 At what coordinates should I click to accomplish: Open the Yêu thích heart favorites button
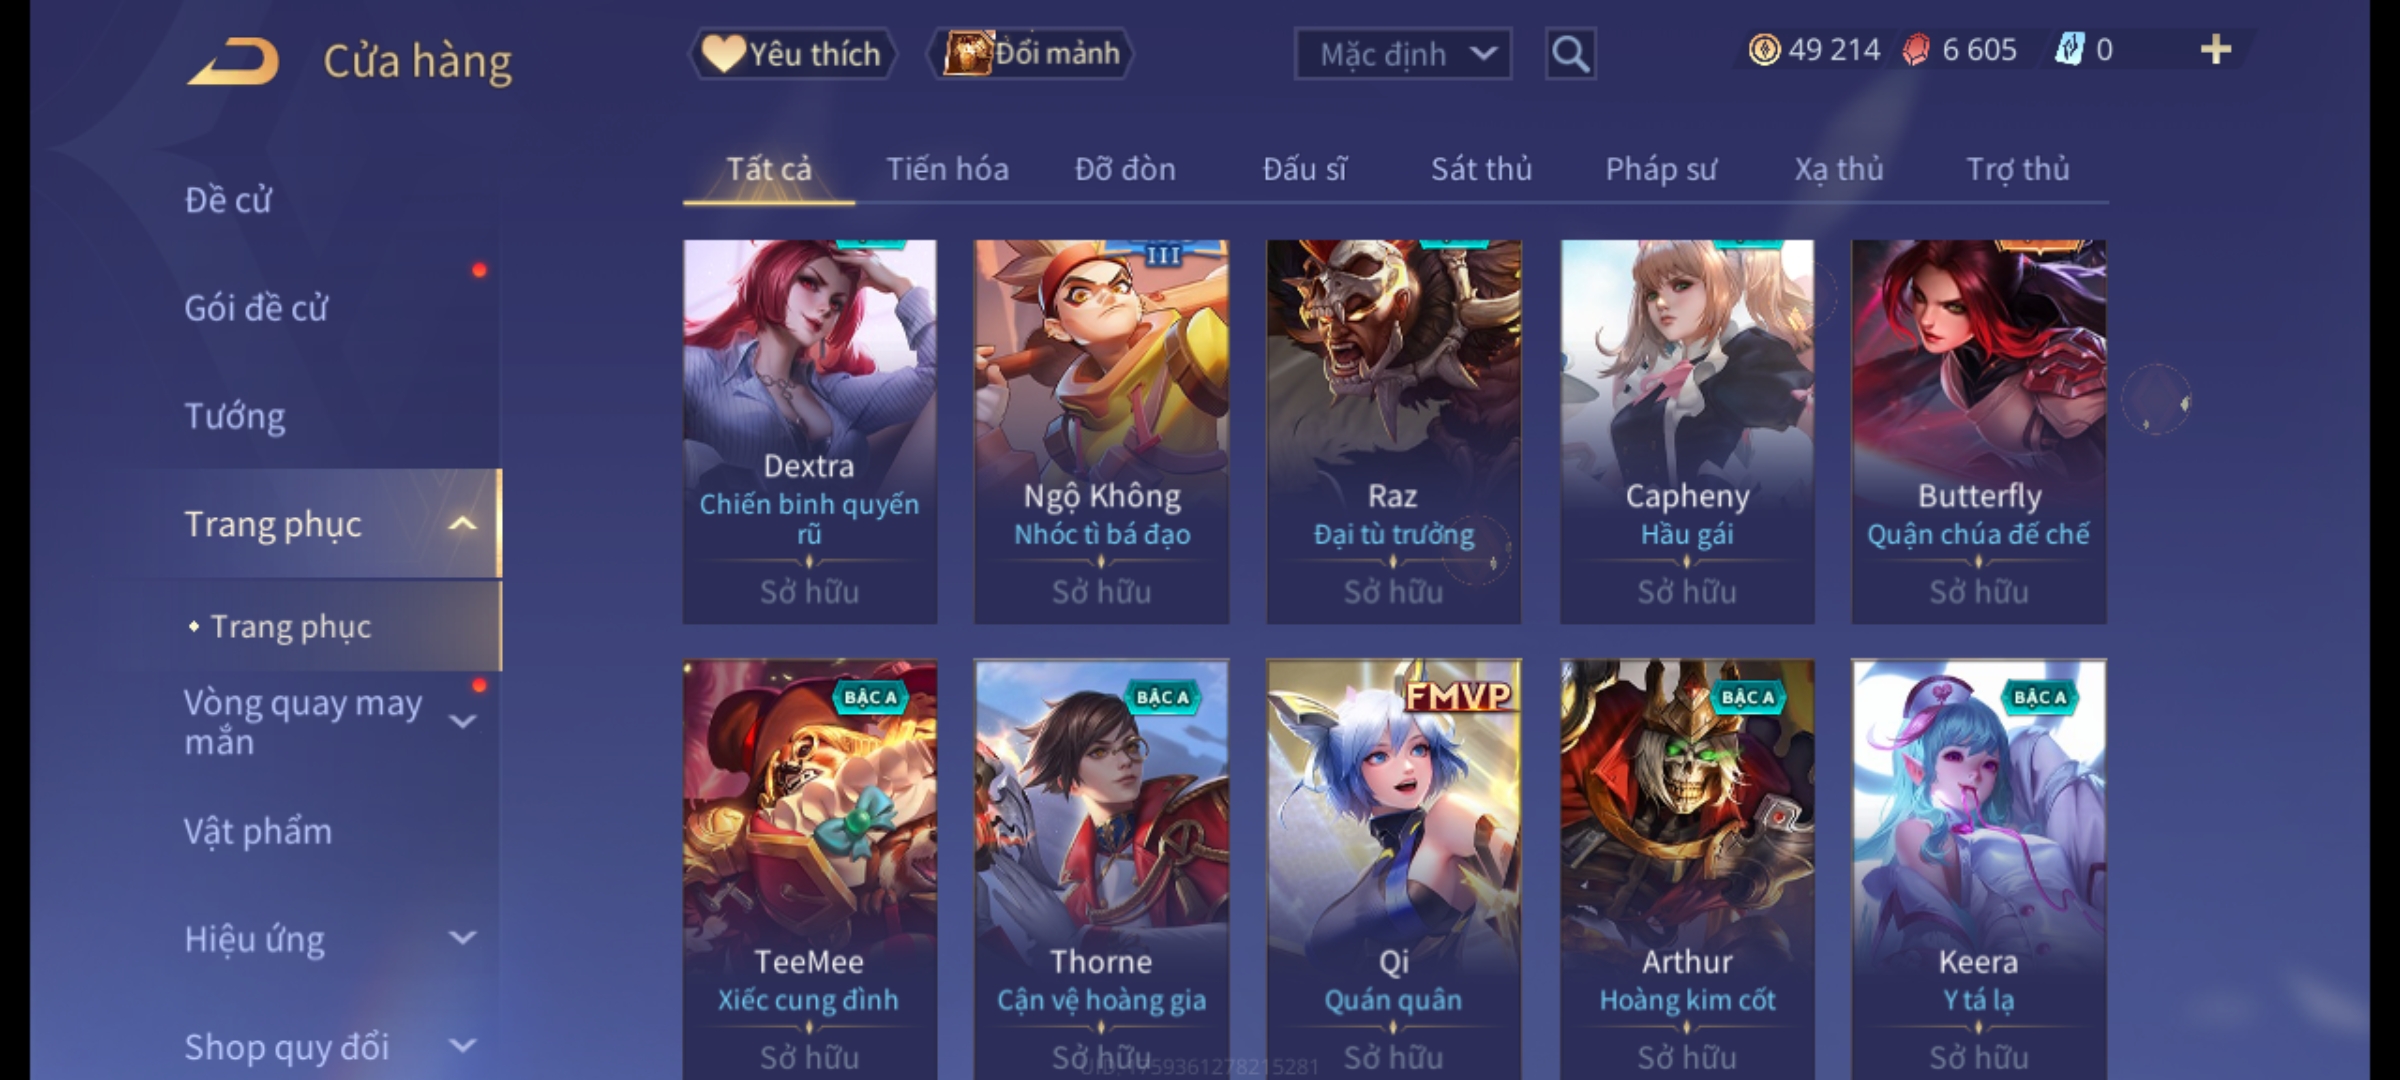pyautogui.click(x=793, y=54)
